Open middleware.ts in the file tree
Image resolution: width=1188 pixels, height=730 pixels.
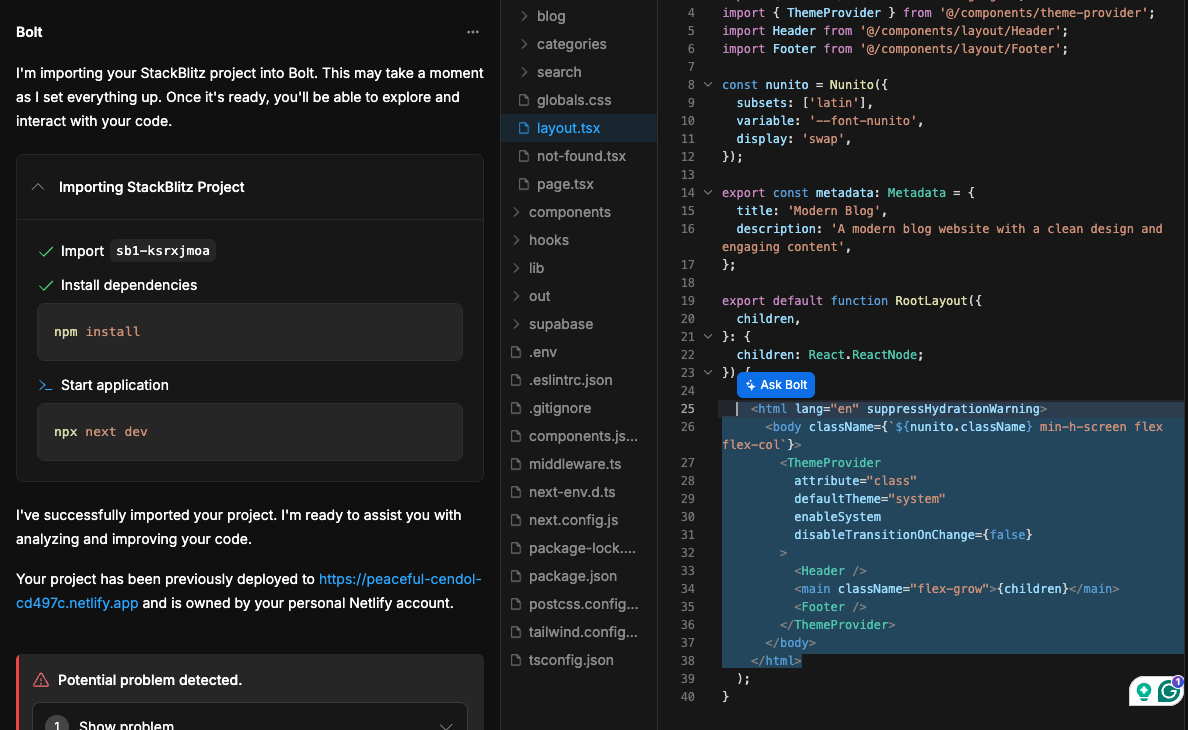click(574, 464)
